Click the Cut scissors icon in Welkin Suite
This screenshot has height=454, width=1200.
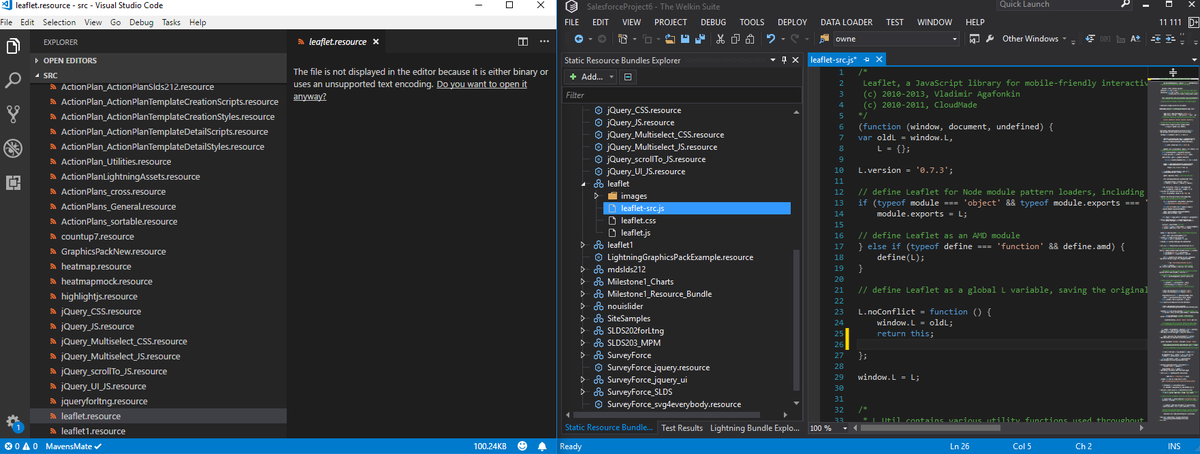click(x=720, y=39)
